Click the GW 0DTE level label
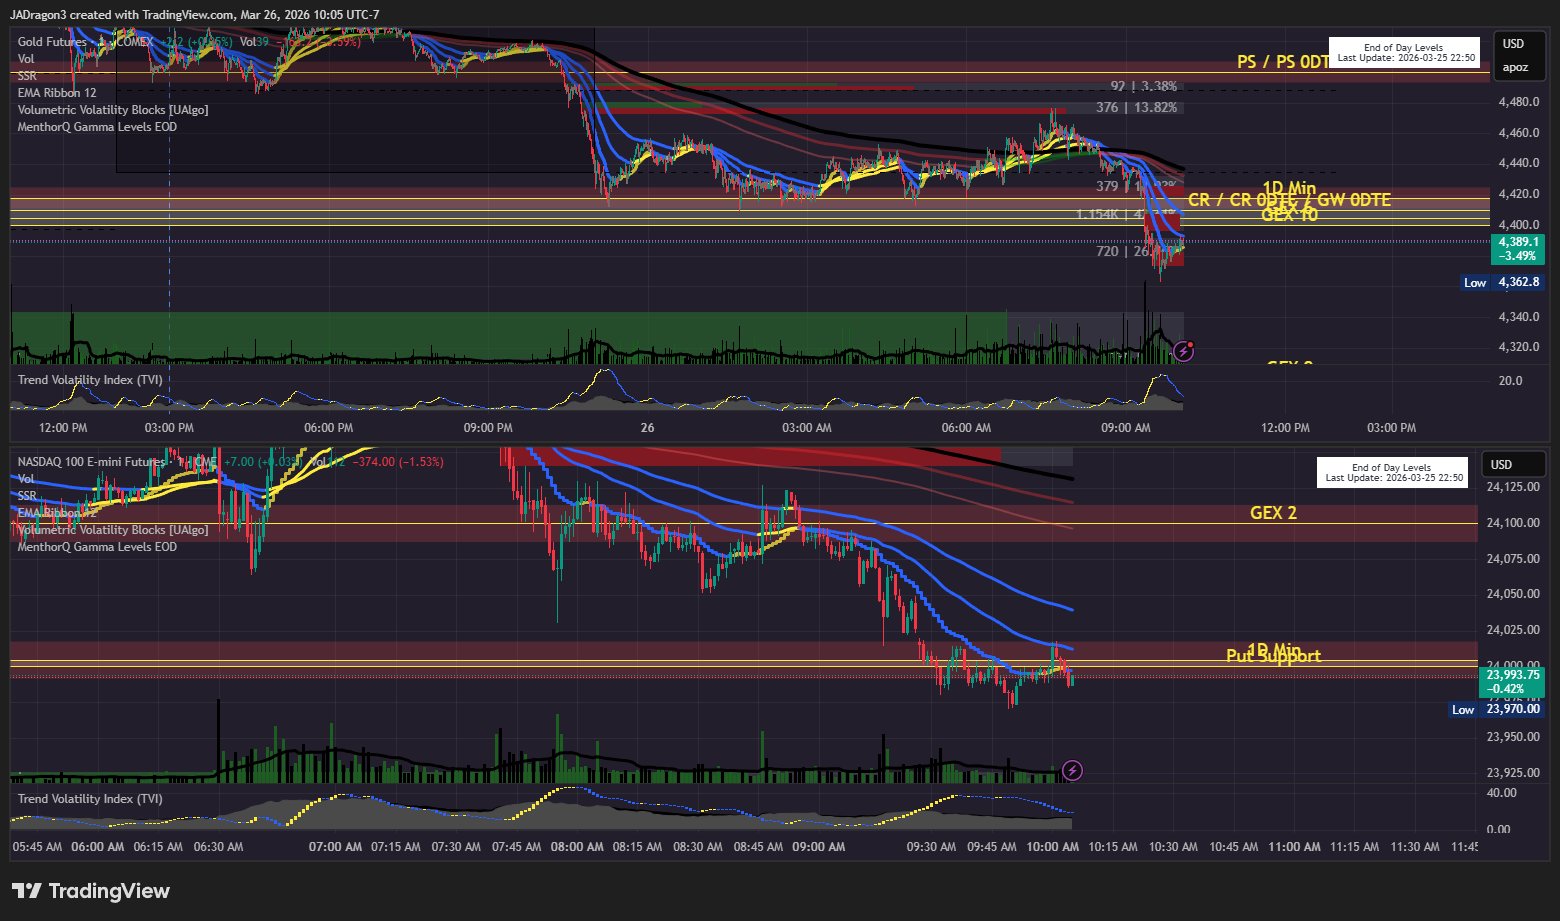 [x=1354, y=200]
